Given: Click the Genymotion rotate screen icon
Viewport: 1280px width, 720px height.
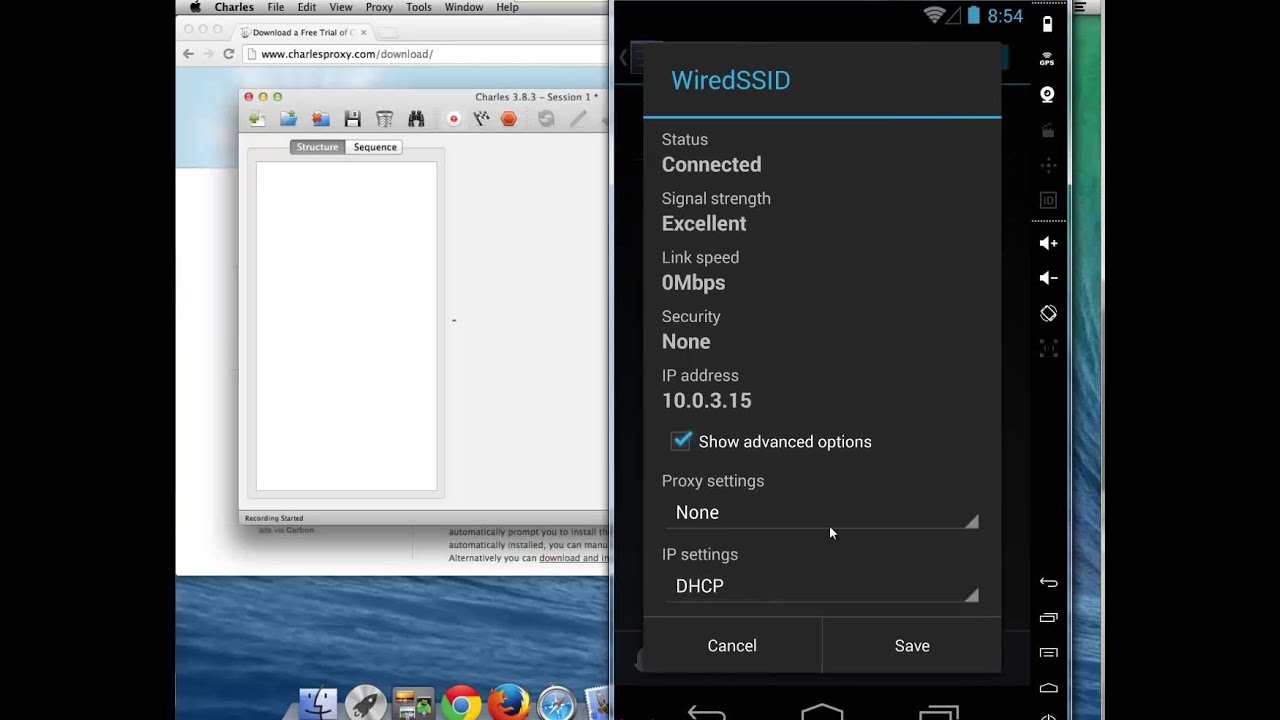Looking at the screenshot, I should click(1048, 313).
